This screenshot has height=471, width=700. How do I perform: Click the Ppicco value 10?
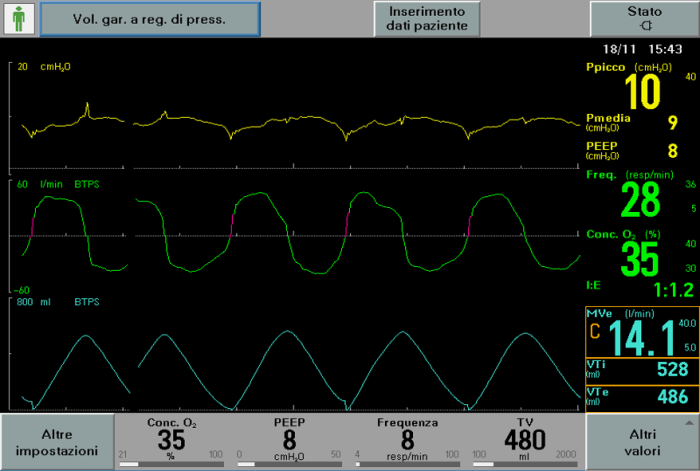[x=643, y=92]
